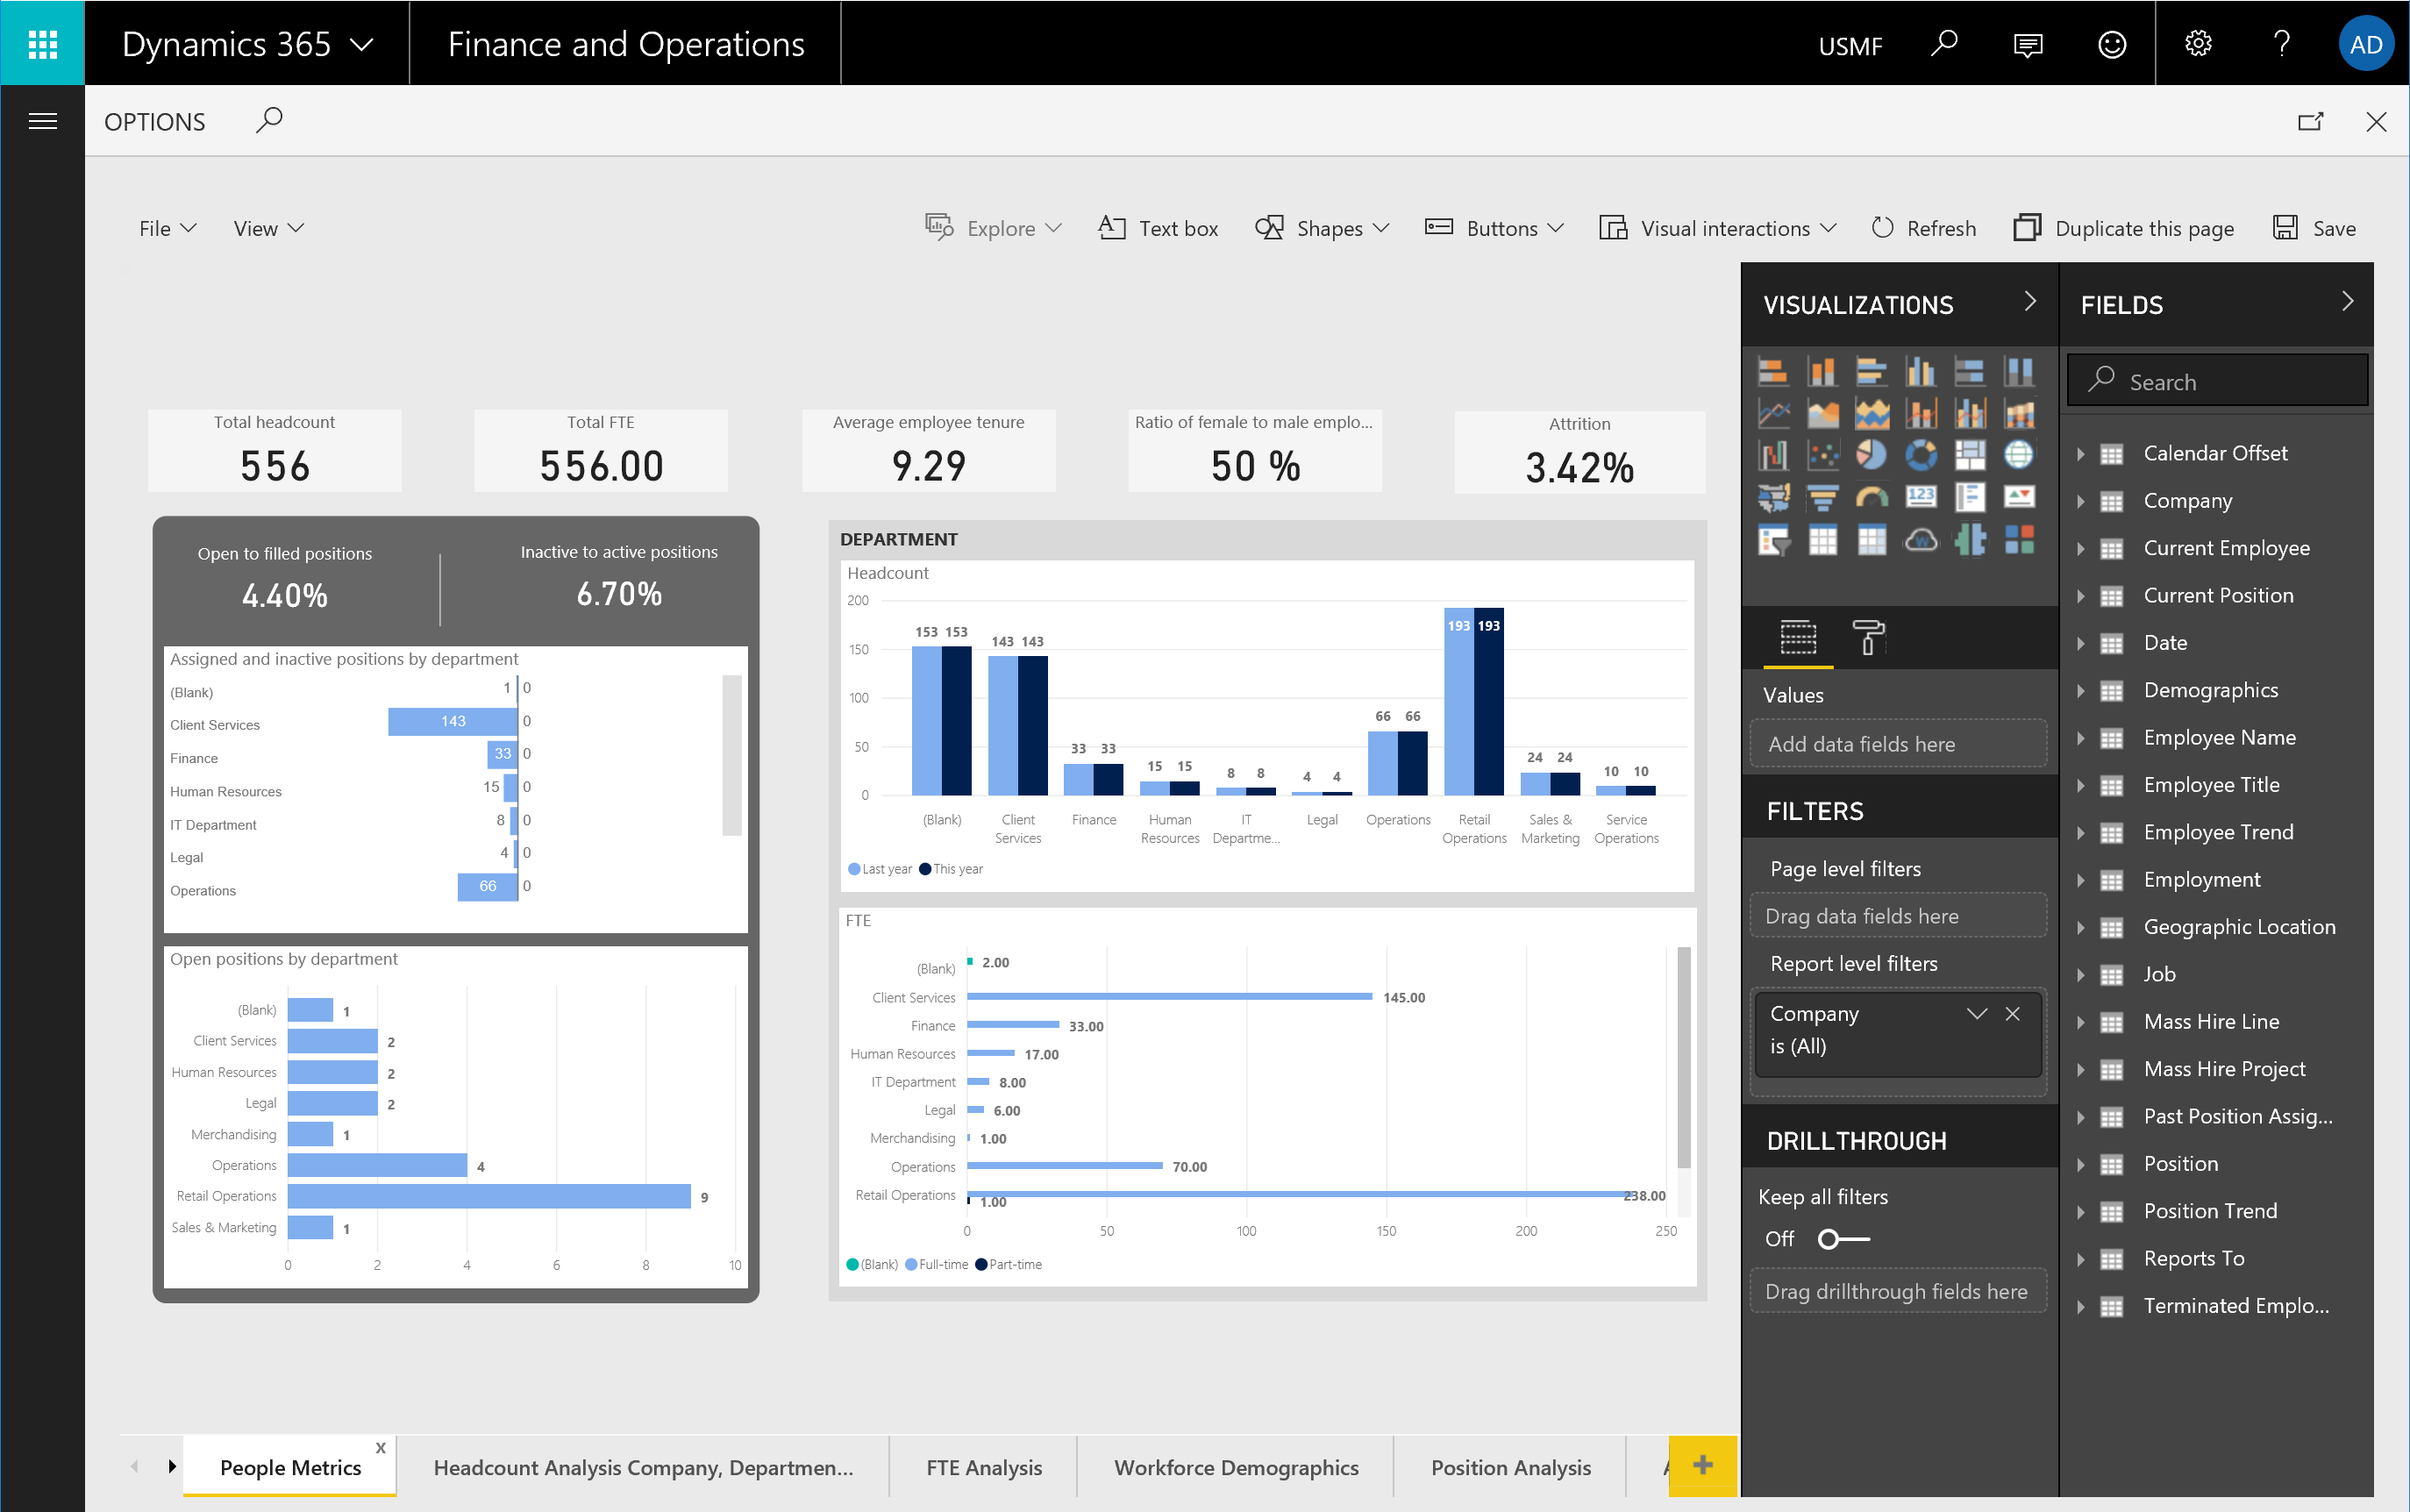Click the Shapes tool icon in toolbar

coord(1269,228)
